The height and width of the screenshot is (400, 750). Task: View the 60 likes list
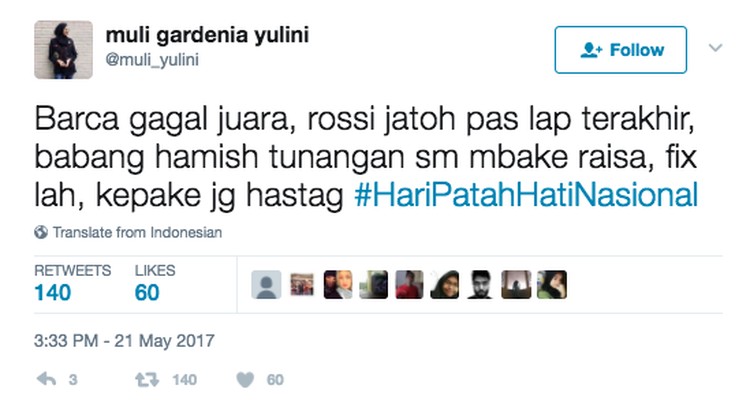pos(155,285)
